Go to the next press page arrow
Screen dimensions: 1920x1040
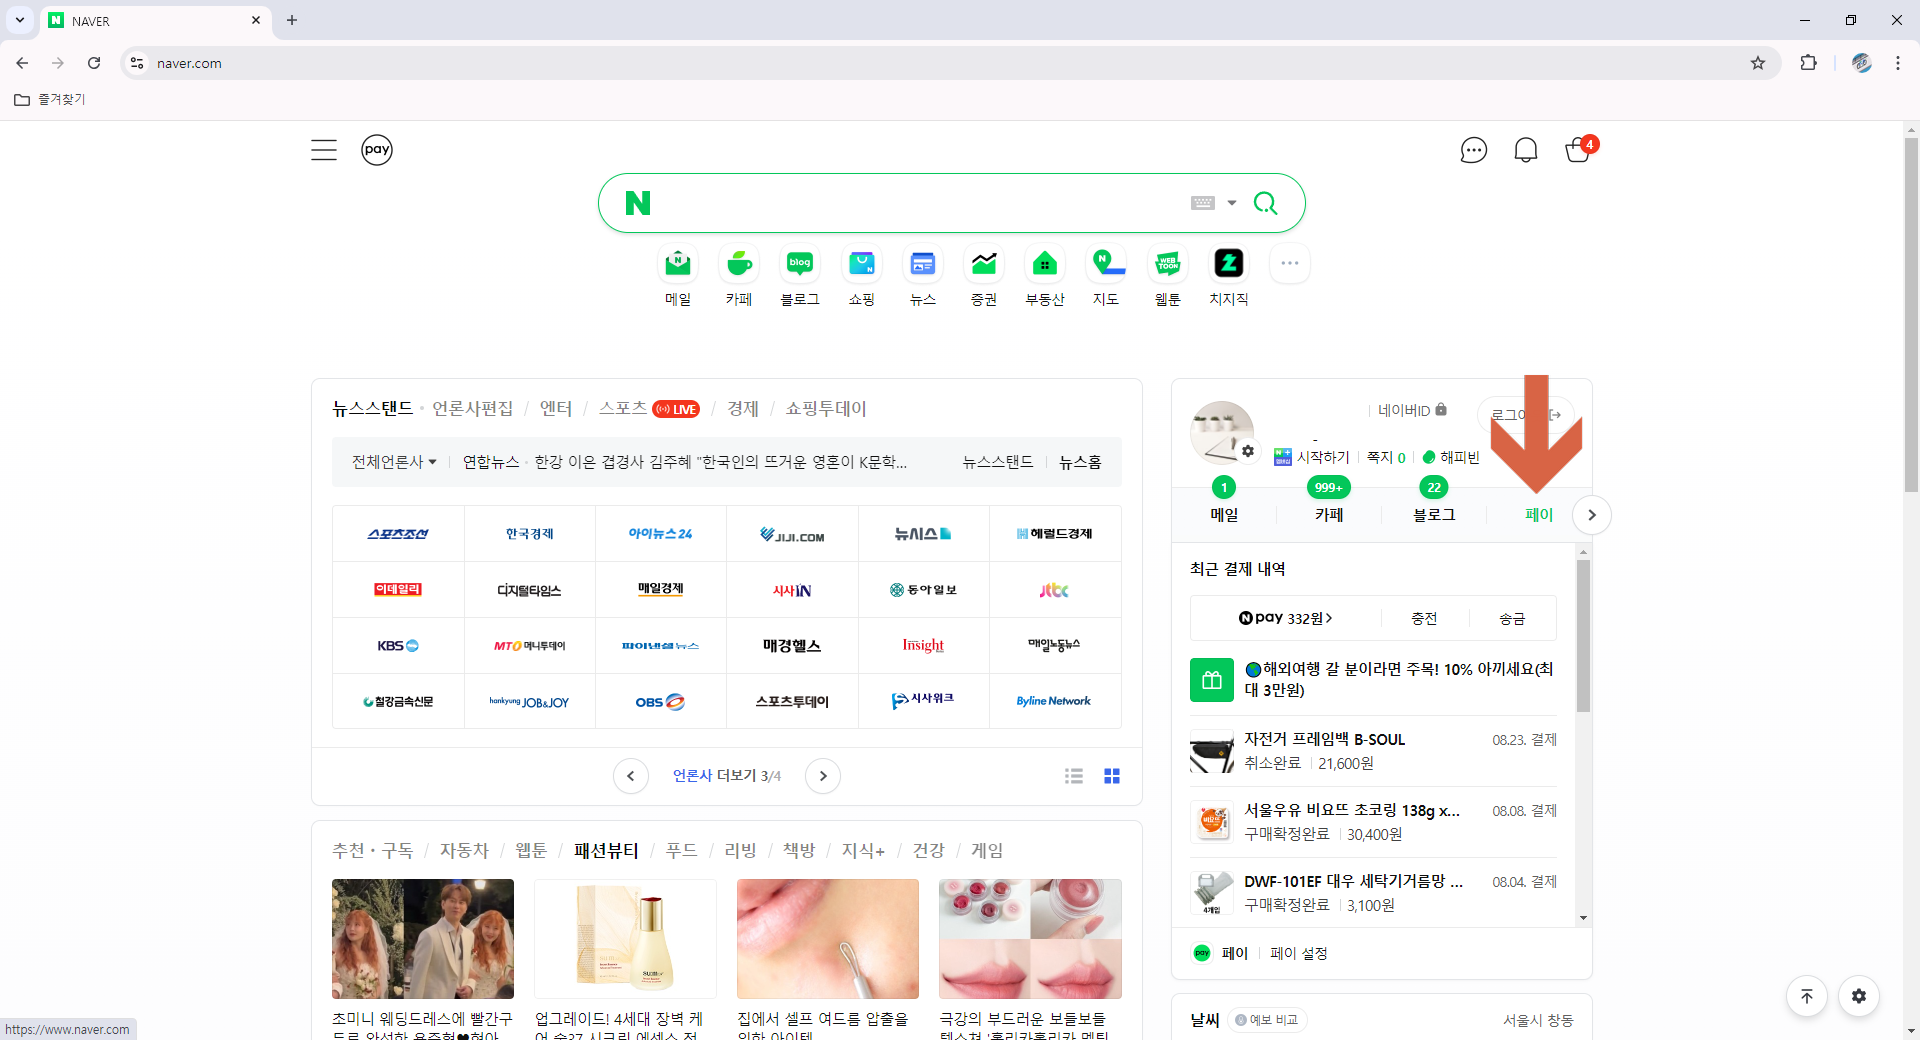point(823,776)
